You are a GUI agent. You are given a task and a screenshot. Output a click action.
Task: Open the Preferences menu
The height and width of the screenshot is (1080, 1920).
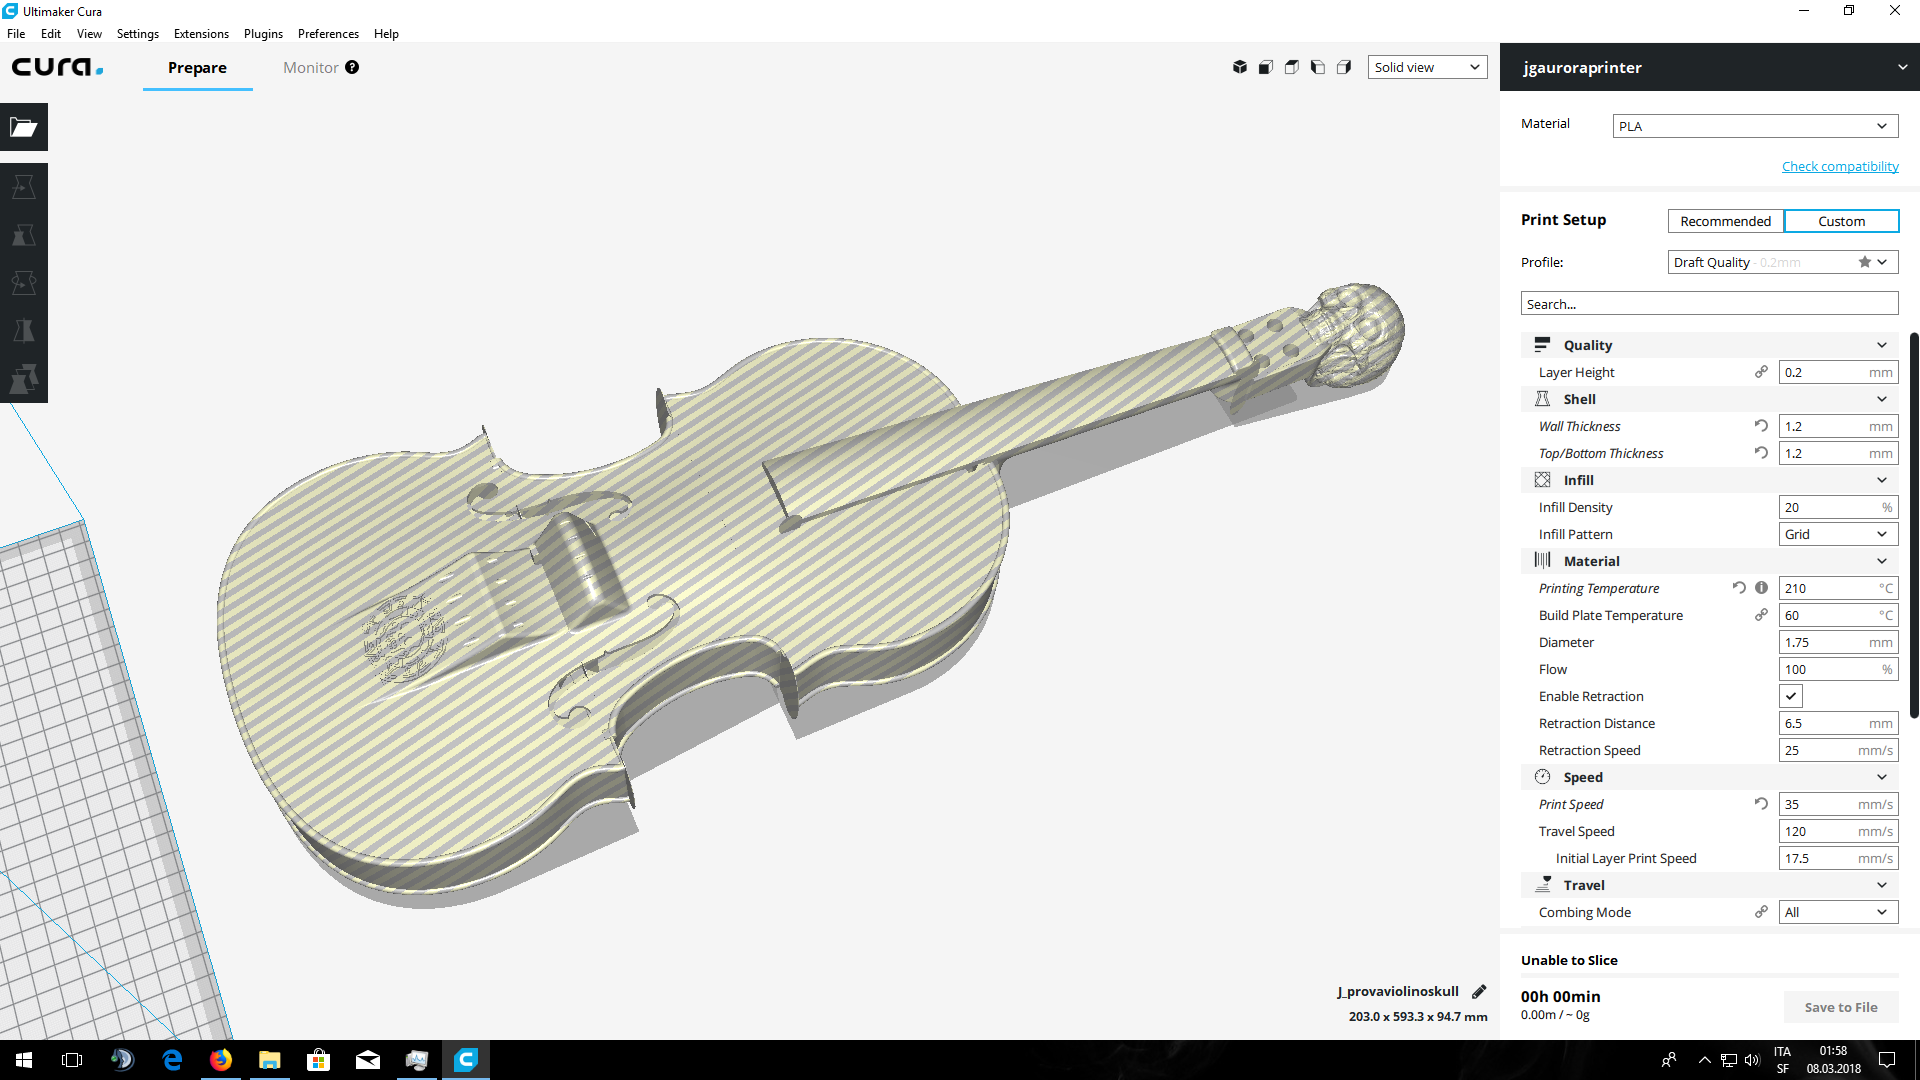click(x=328, y=33)
